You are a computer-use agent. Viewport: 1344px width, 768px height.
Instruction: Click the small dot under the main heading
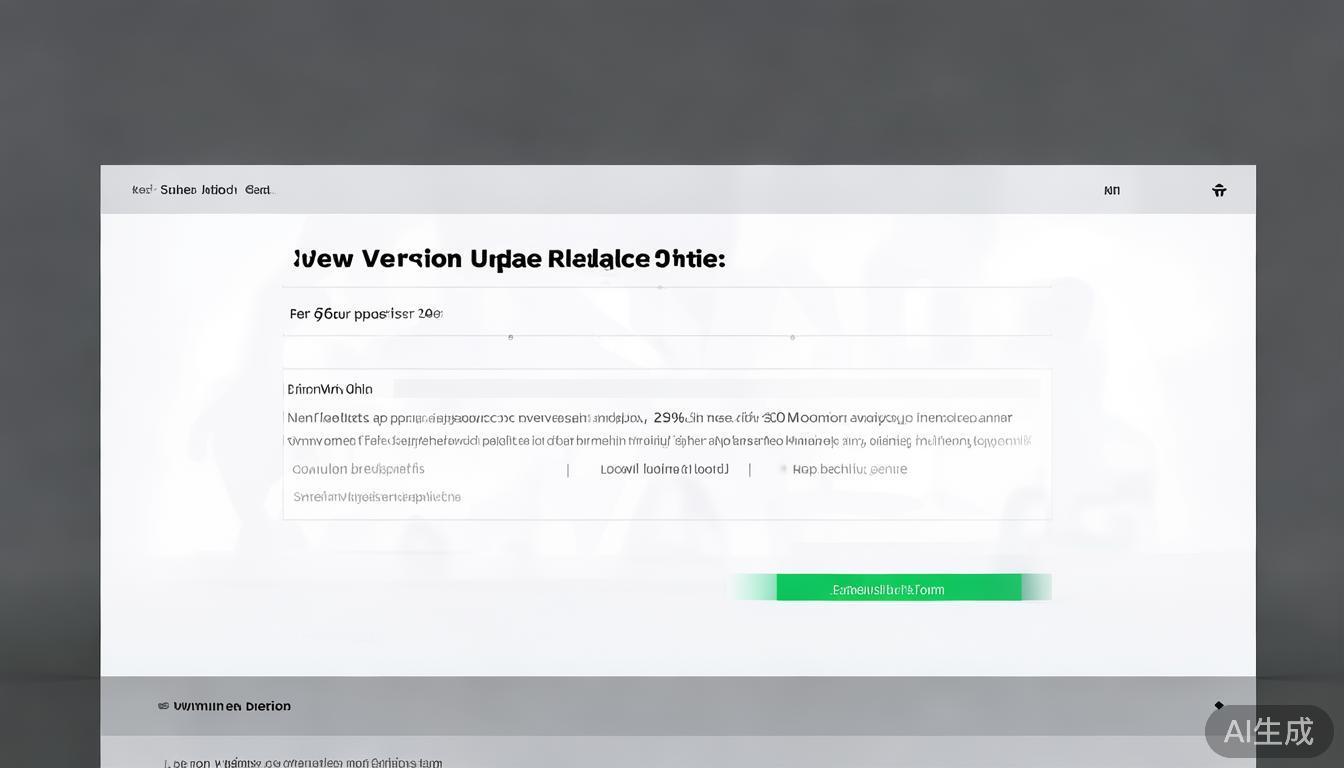659,287
